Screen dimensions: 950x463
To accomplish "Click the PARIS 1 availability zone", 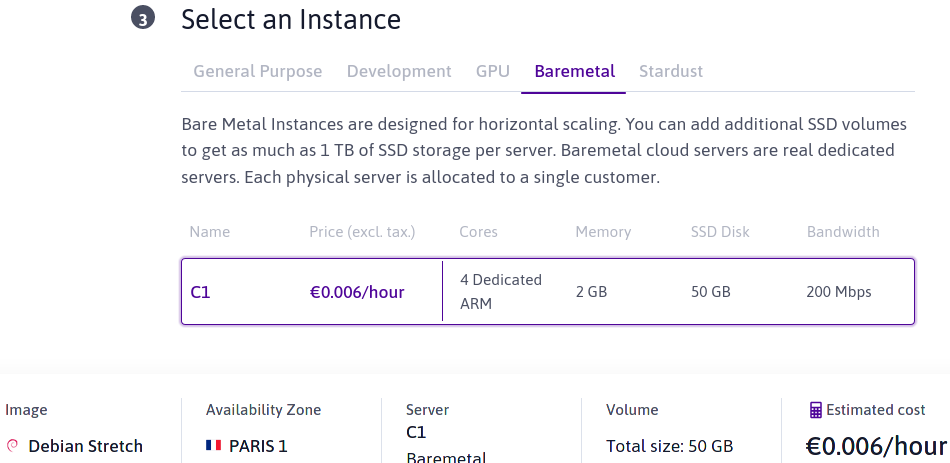I will 258,446.
